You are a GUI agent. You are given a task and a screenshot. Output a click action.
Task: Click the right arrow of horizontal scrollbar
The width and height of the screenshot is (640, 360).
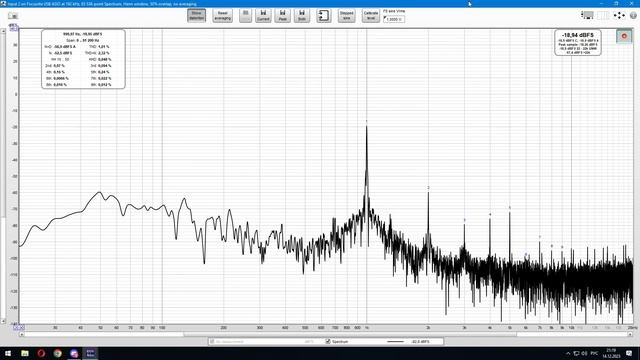pyautogui.click(x=630, y=334)
